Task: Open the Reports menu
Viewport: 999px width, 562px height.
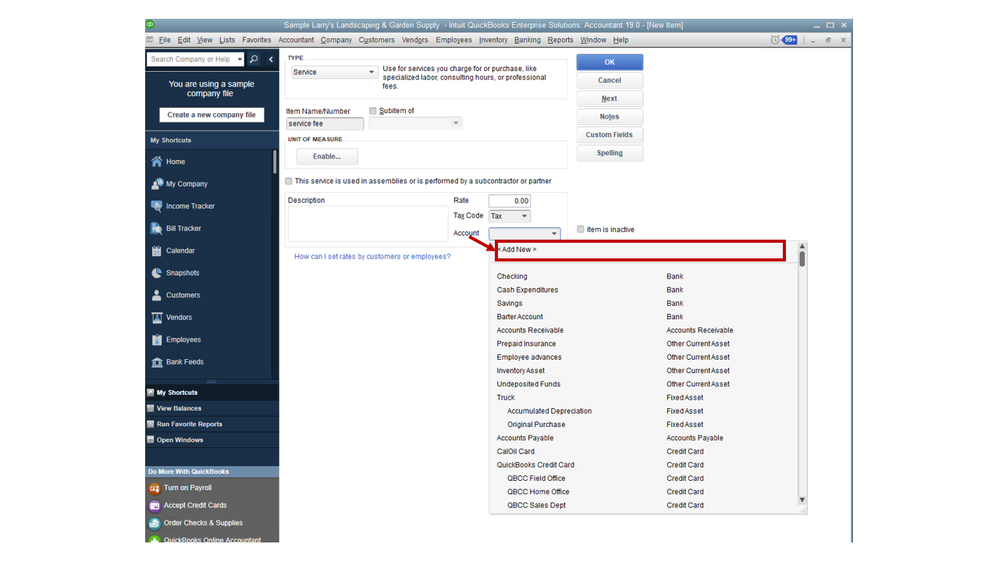Action: pyautogui.click(x=560, y=40)
